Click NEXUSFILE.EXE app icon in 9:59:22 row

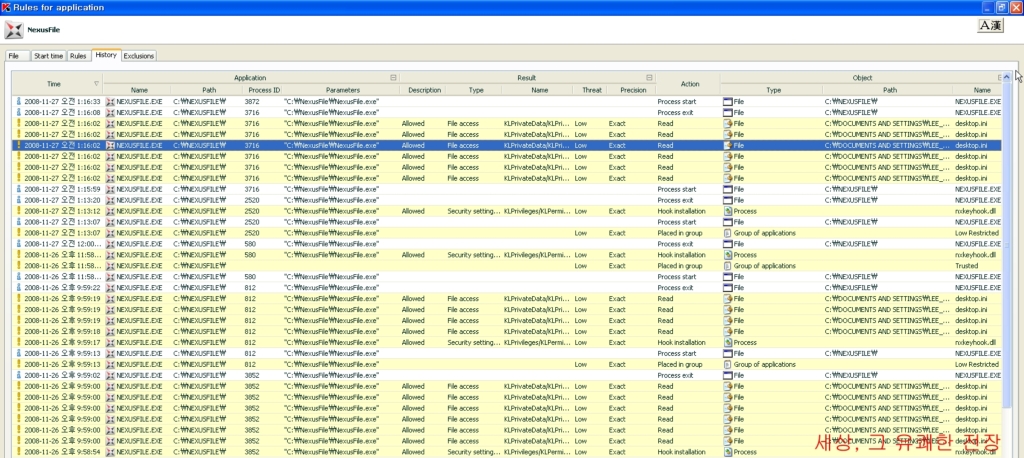point(110,287)
